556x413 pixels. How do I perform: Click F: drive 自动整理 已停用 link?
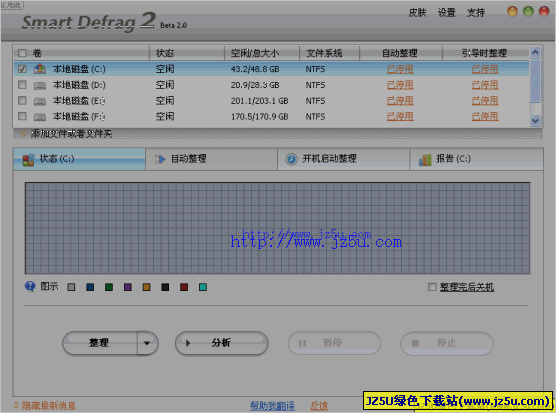400,116
